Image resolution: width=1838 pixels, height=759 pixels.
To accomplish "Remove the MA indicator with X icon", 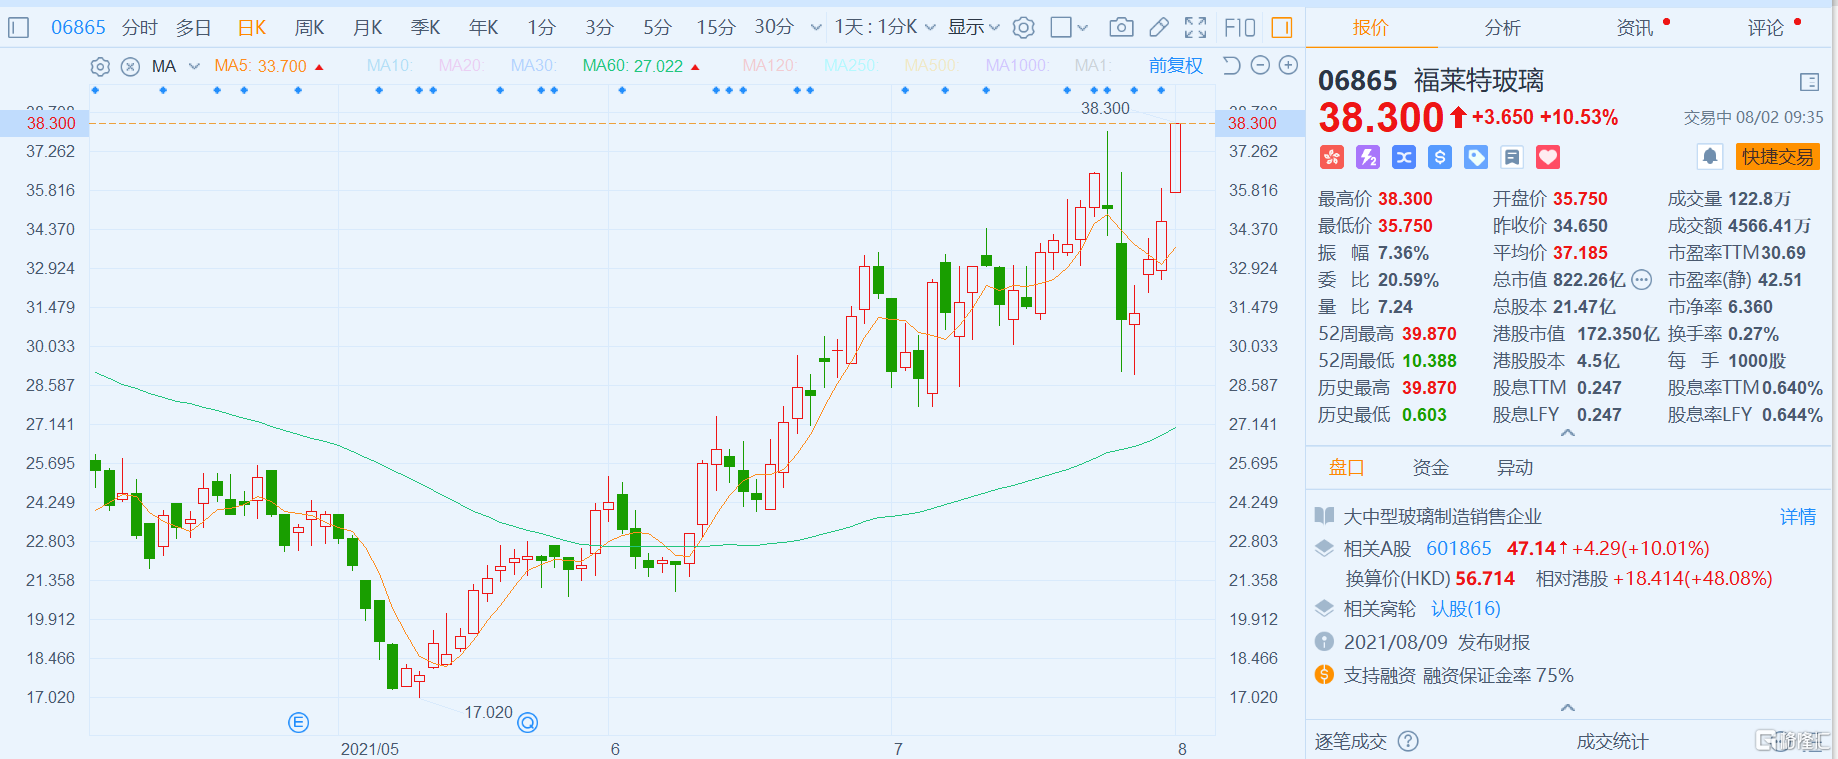I will (x=130, y=66).
